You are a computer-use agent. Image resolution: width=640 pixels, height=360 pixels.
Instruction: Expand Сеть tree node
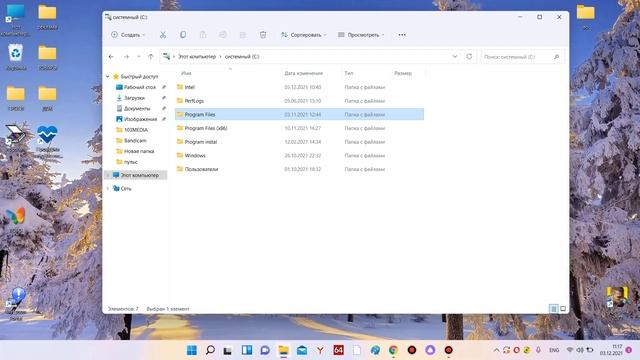tap(108, 188)
